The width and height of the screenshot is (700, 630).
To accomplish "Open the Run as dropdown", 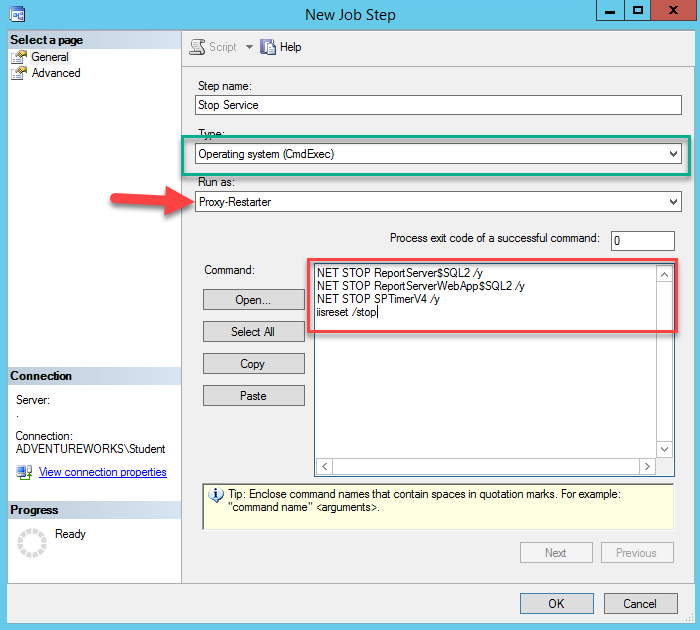I will 673,202.
